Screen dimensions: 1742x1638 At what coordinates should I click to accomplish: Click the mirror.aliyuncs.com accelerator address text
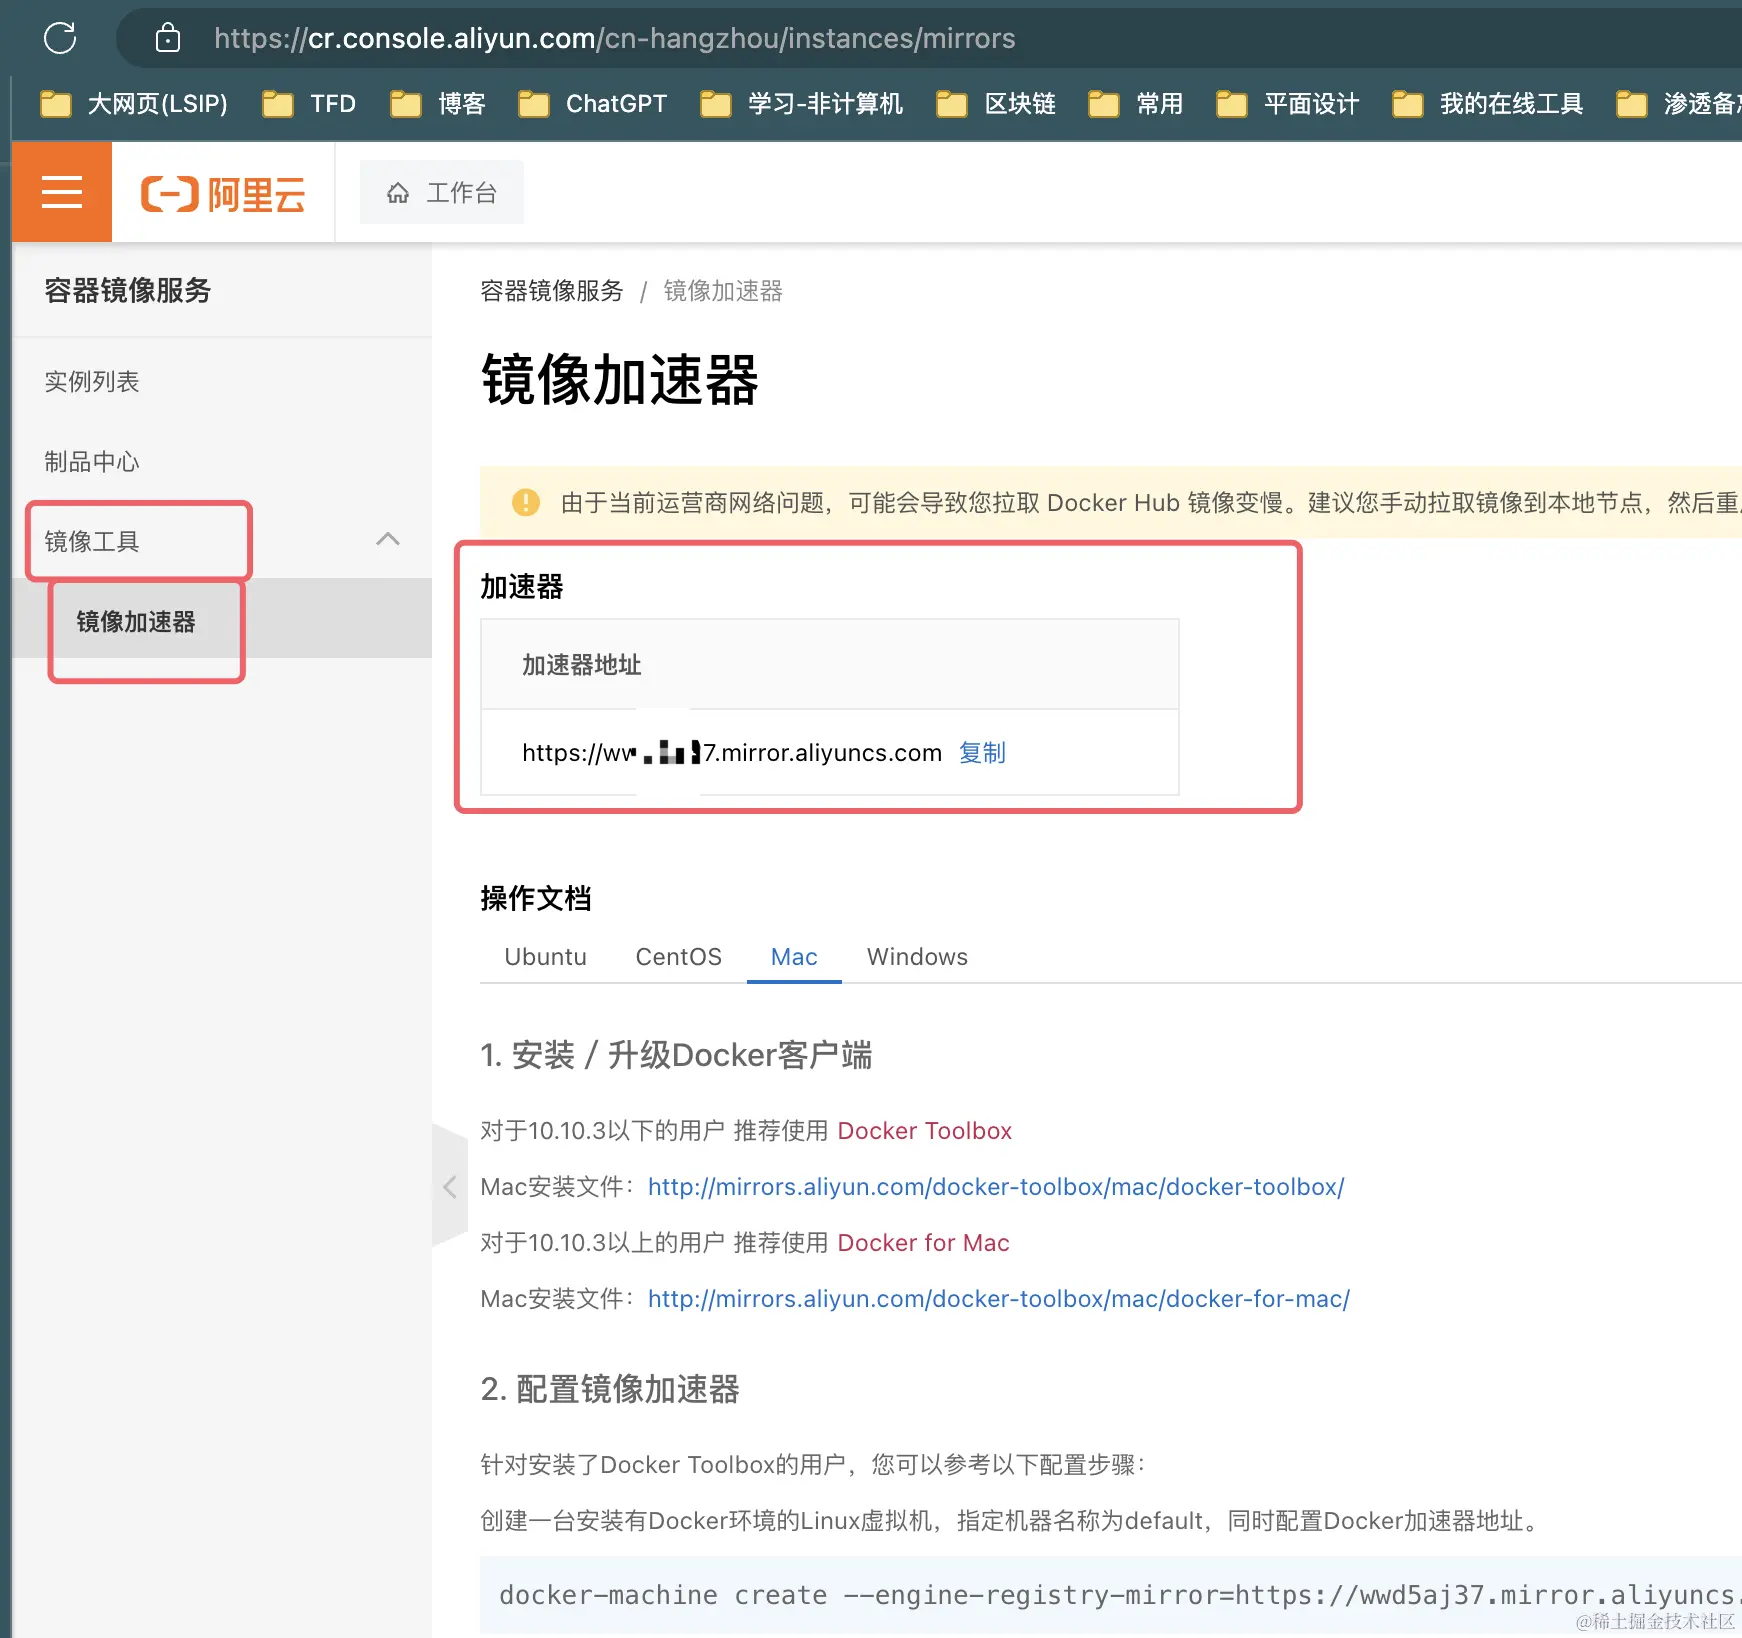tap(732, 752)
